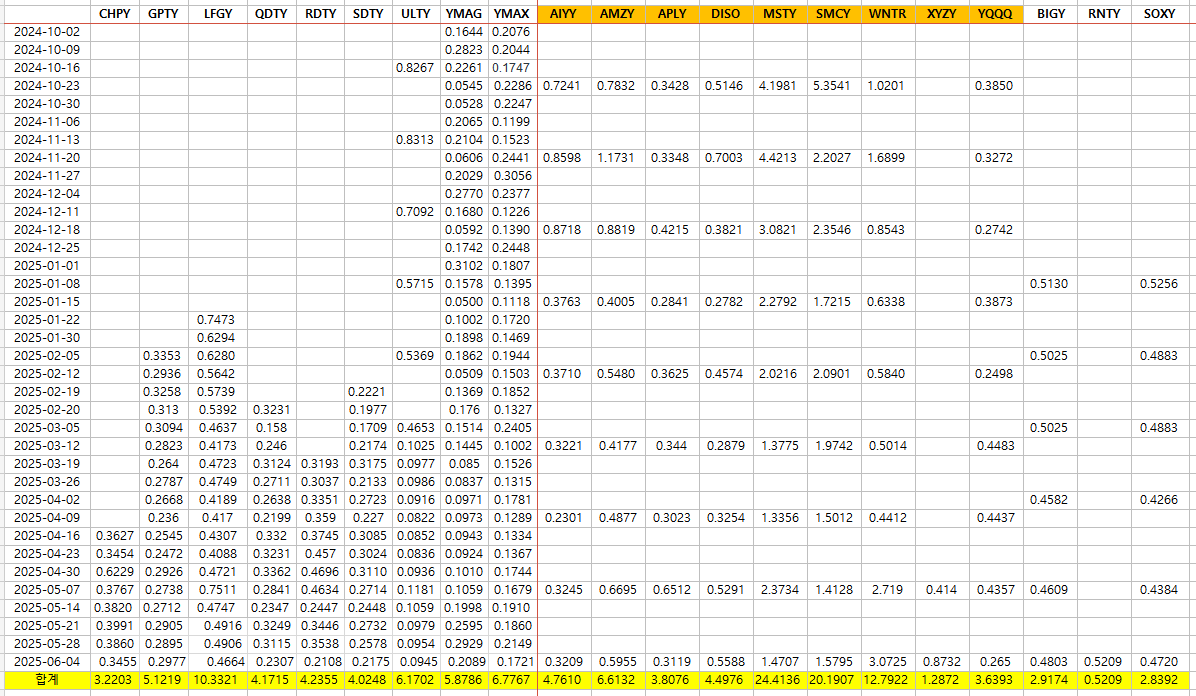Select the orange DISO header cell
Screen dimensions: 1196x696
[x=725, y=14]
